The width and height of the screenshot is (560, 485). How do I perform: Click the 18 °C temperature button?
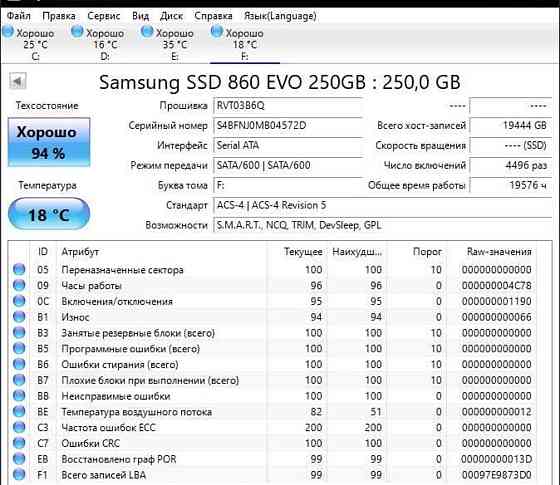49,214
